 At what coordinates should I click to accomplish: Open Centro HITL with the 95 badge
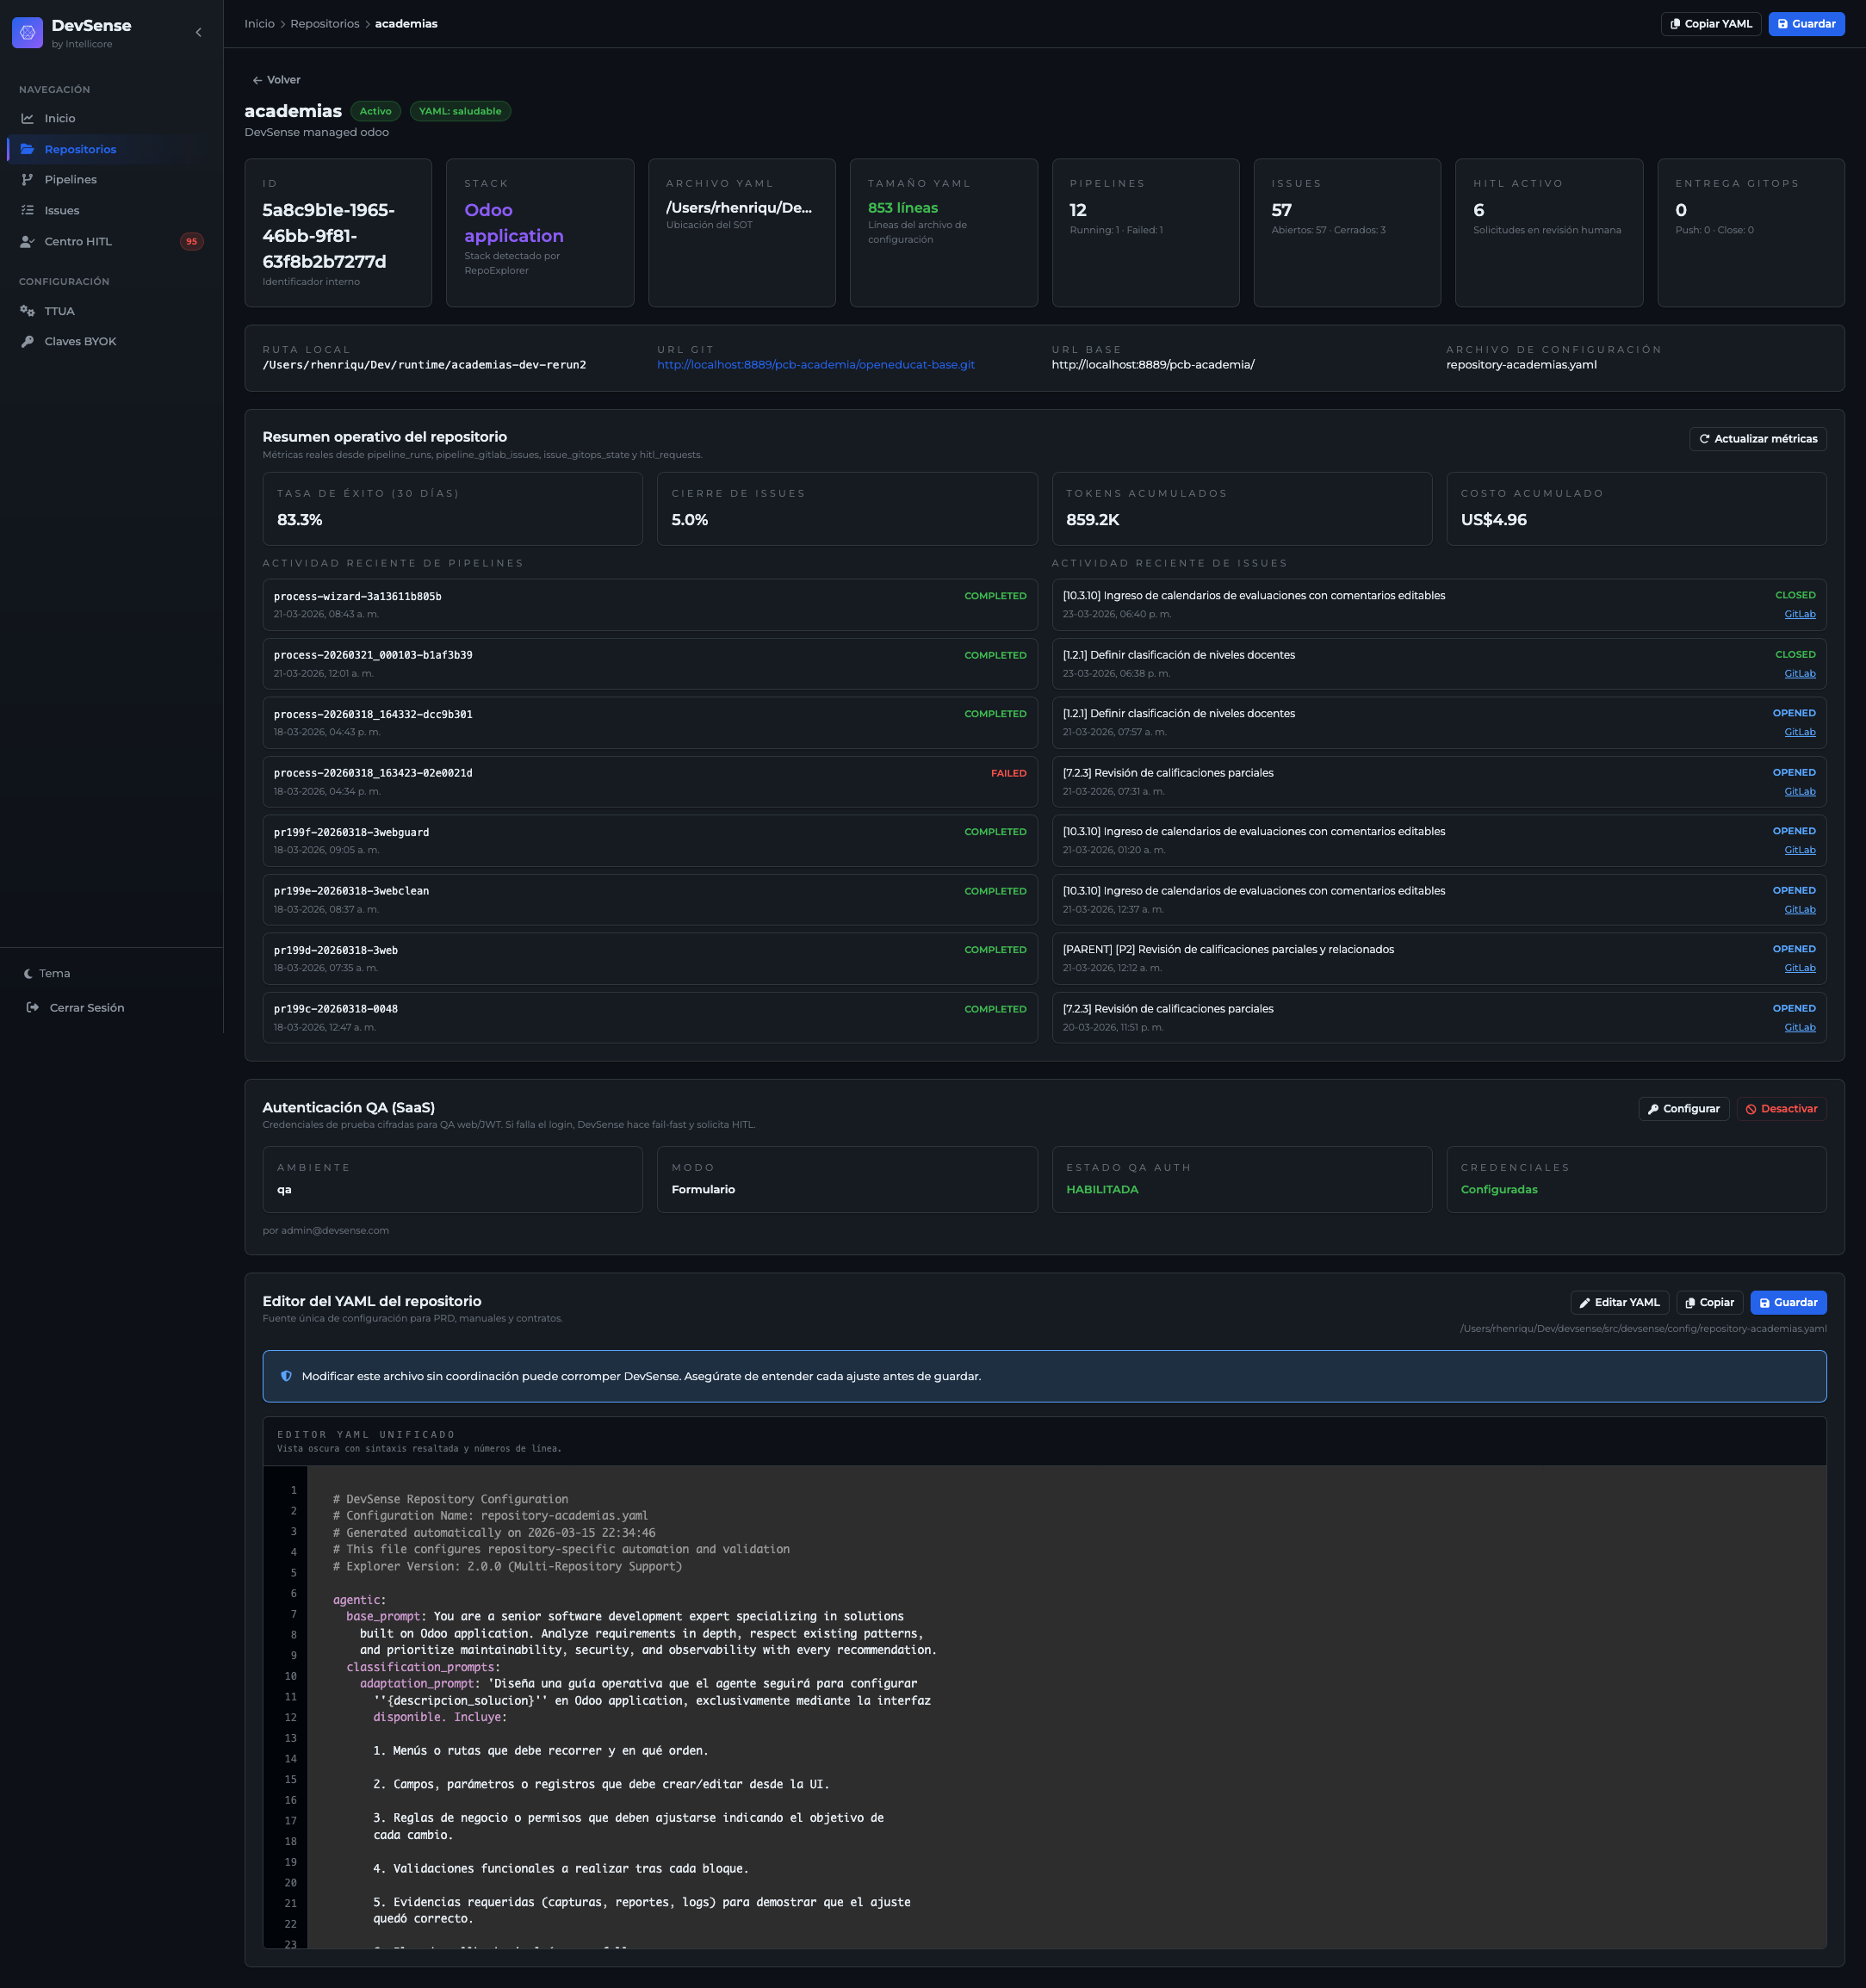click(x=78, y=241)
